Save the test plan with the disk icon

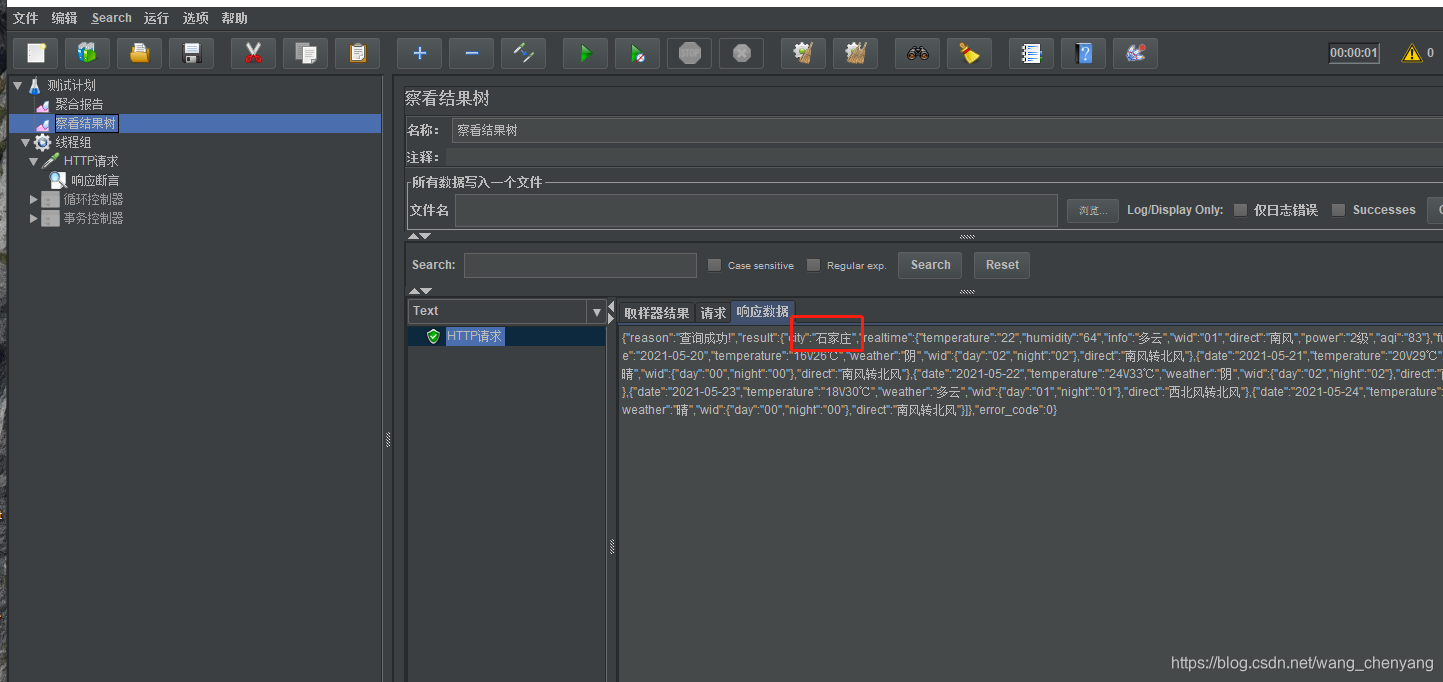[x=192, y=53]
